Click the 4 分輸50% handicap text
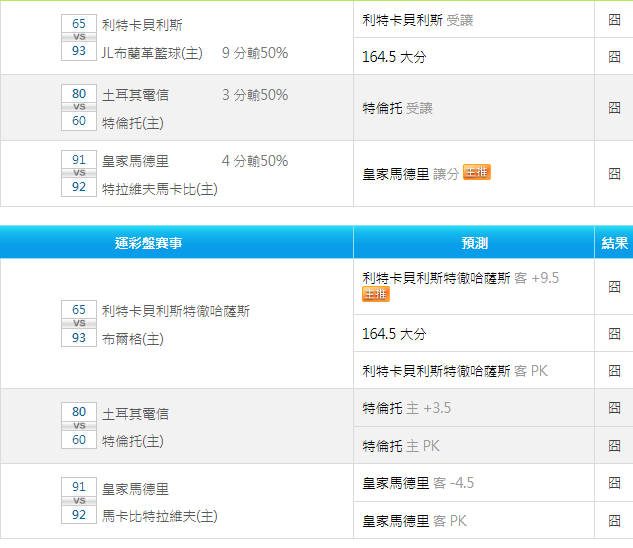This screenshot has height=548, width=633. 254,161
